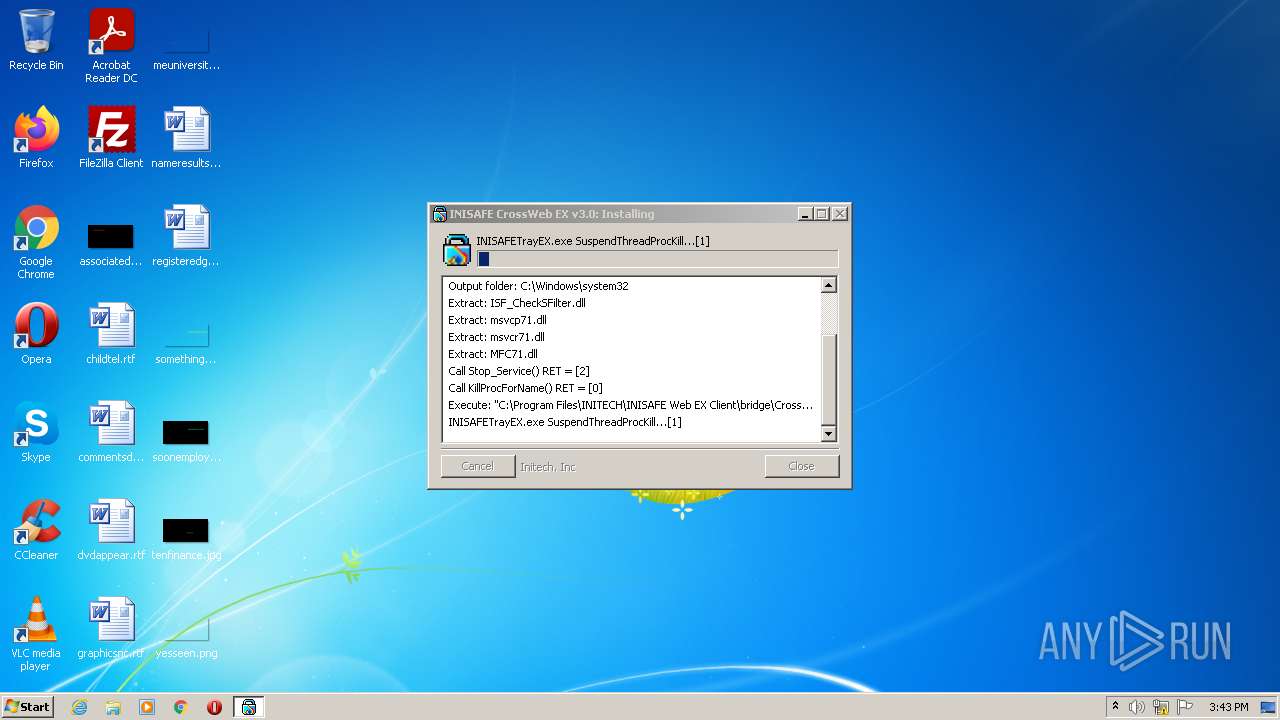Image resolution: width=1280 pixels, height=720 pixels.
Task: Click the 'Initech, Inc' branding text
Action: pyautogui.click(x=548, y=467)
